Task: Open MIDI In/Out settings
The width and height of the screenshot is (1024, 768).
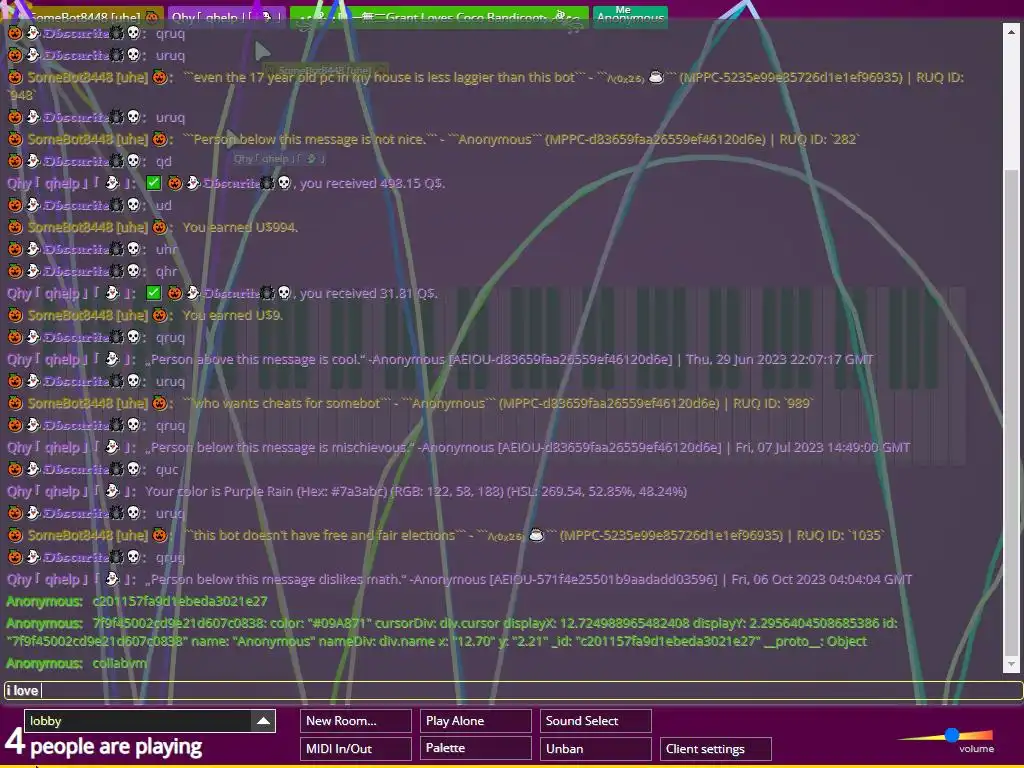Action: 356,748
